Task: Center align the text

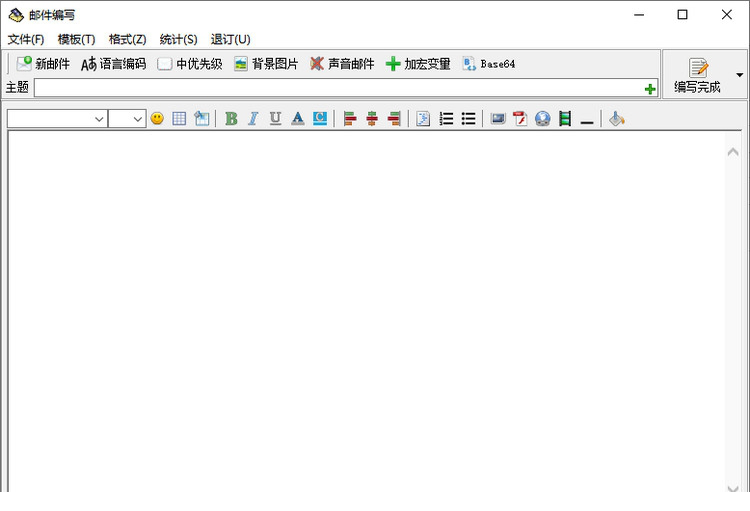Action: pos(372,118)
